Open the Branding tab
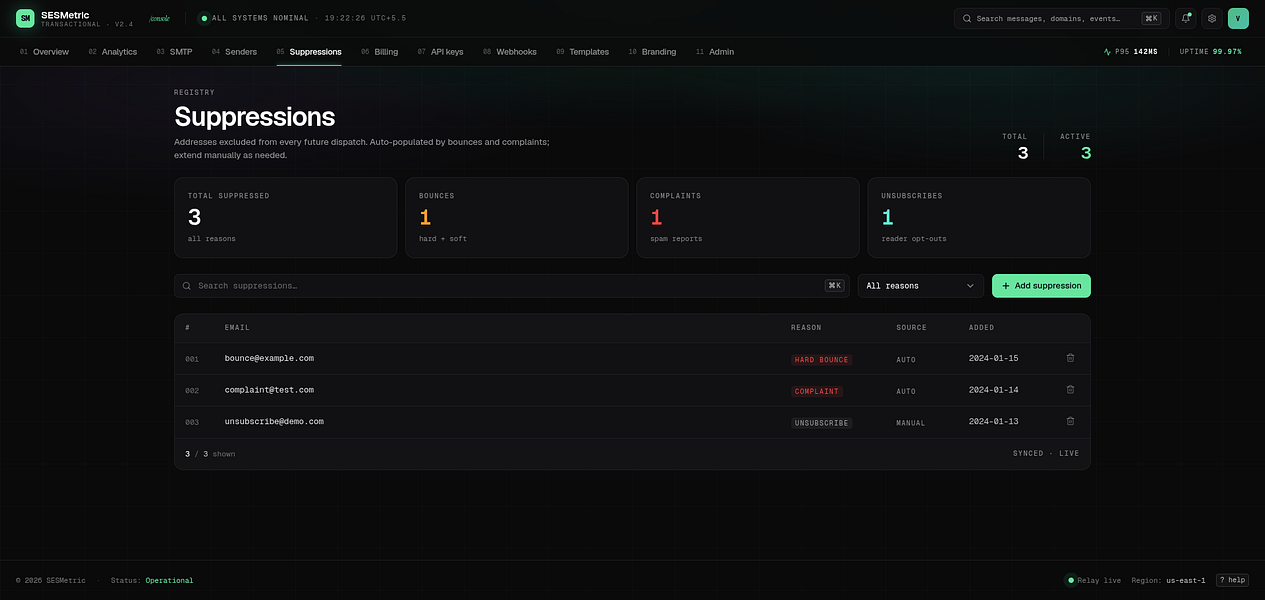Image resolution: width=1265 pixels, height=600 pixels. 652,52
